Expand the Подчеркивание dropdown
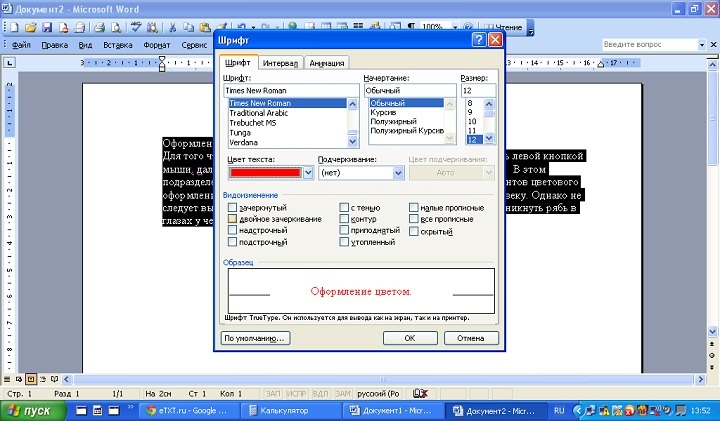The image size is (720, 421). coord(398,173)
